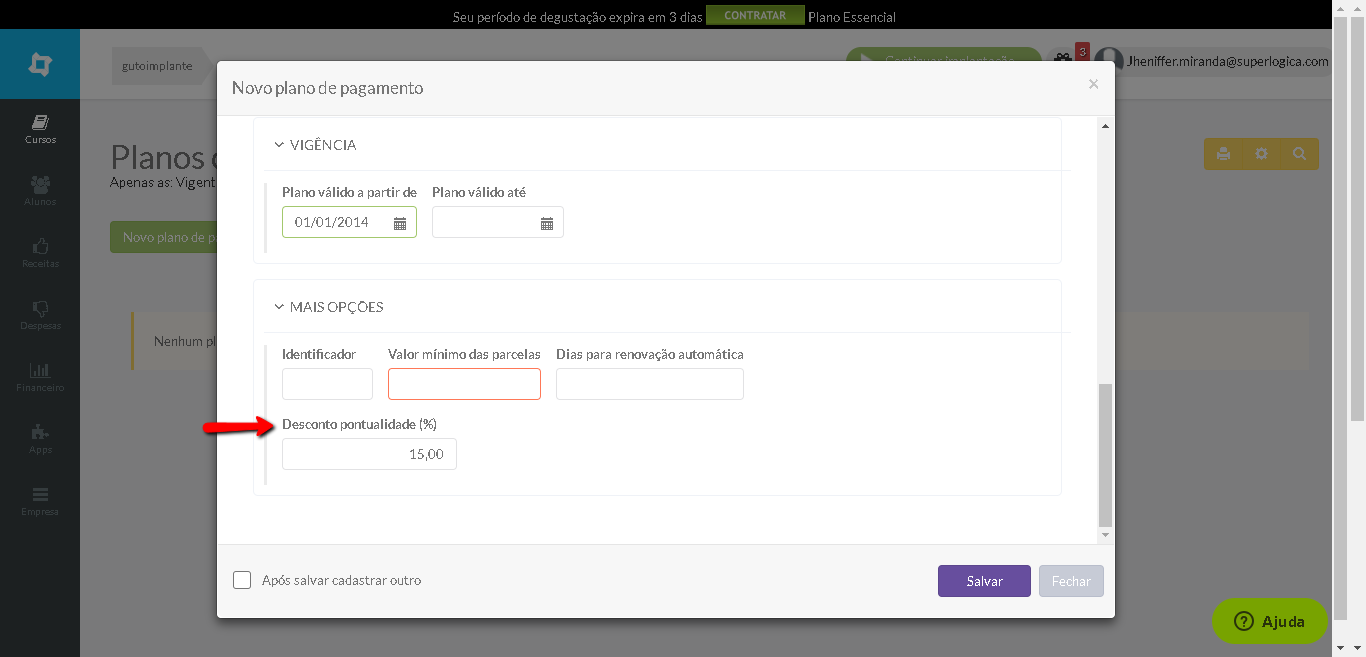The height and width of the screenshot is (657, 1366).
Task: Open the Receitas thumbs-up icon
Action: (40, 246)
